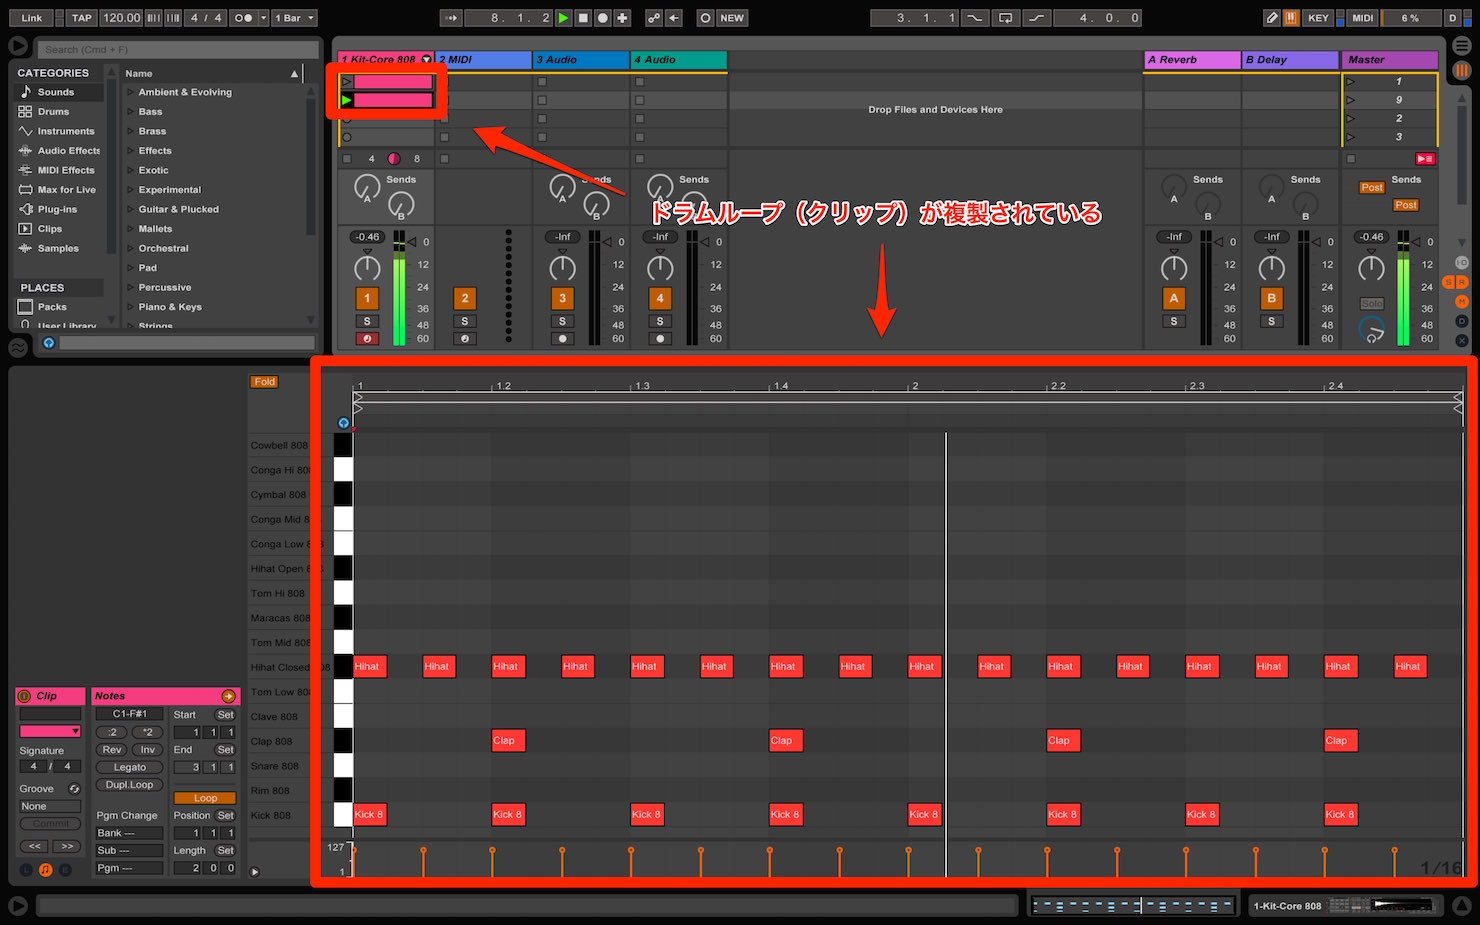Toggle track 1 activator button
Screen dimensions: 1480x925
pos(367,298)
